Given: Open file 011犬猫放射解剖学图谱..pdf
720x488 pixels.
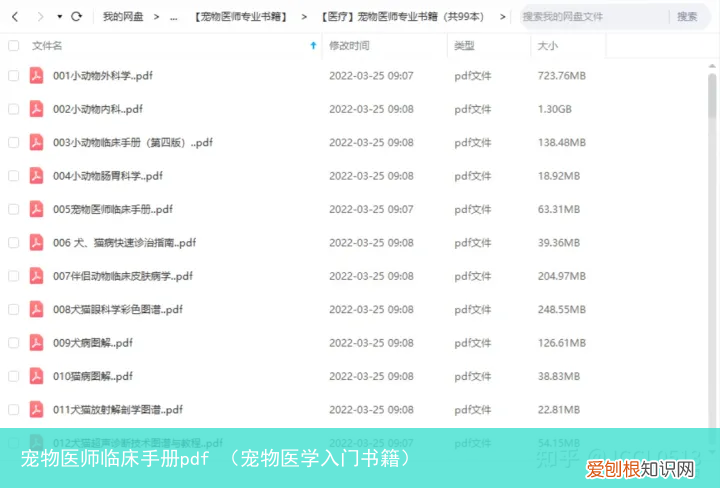Looking at the screenshot, I should [x=118, y=410].
